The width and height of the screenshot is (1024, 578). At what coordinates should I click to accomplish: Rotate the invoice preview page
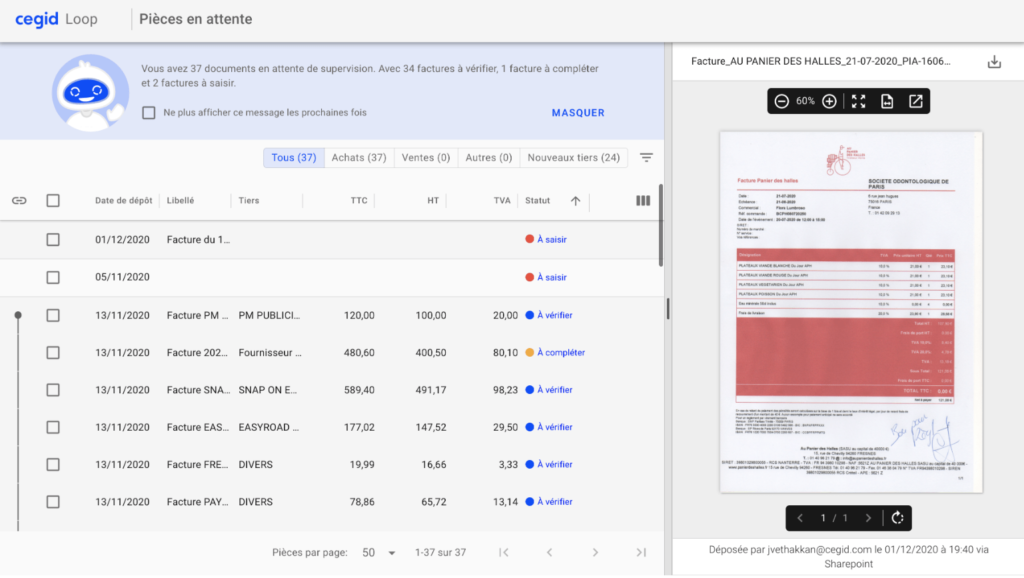tap(897, 518)
